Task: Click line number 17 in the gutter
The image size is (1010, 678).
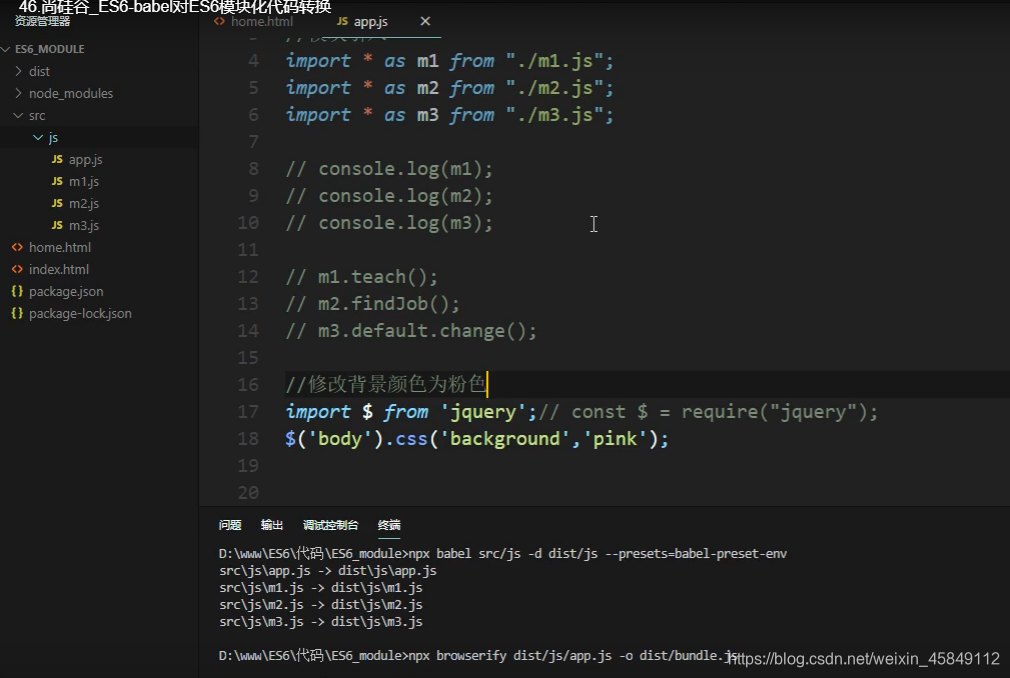Action: coord(248,412)
